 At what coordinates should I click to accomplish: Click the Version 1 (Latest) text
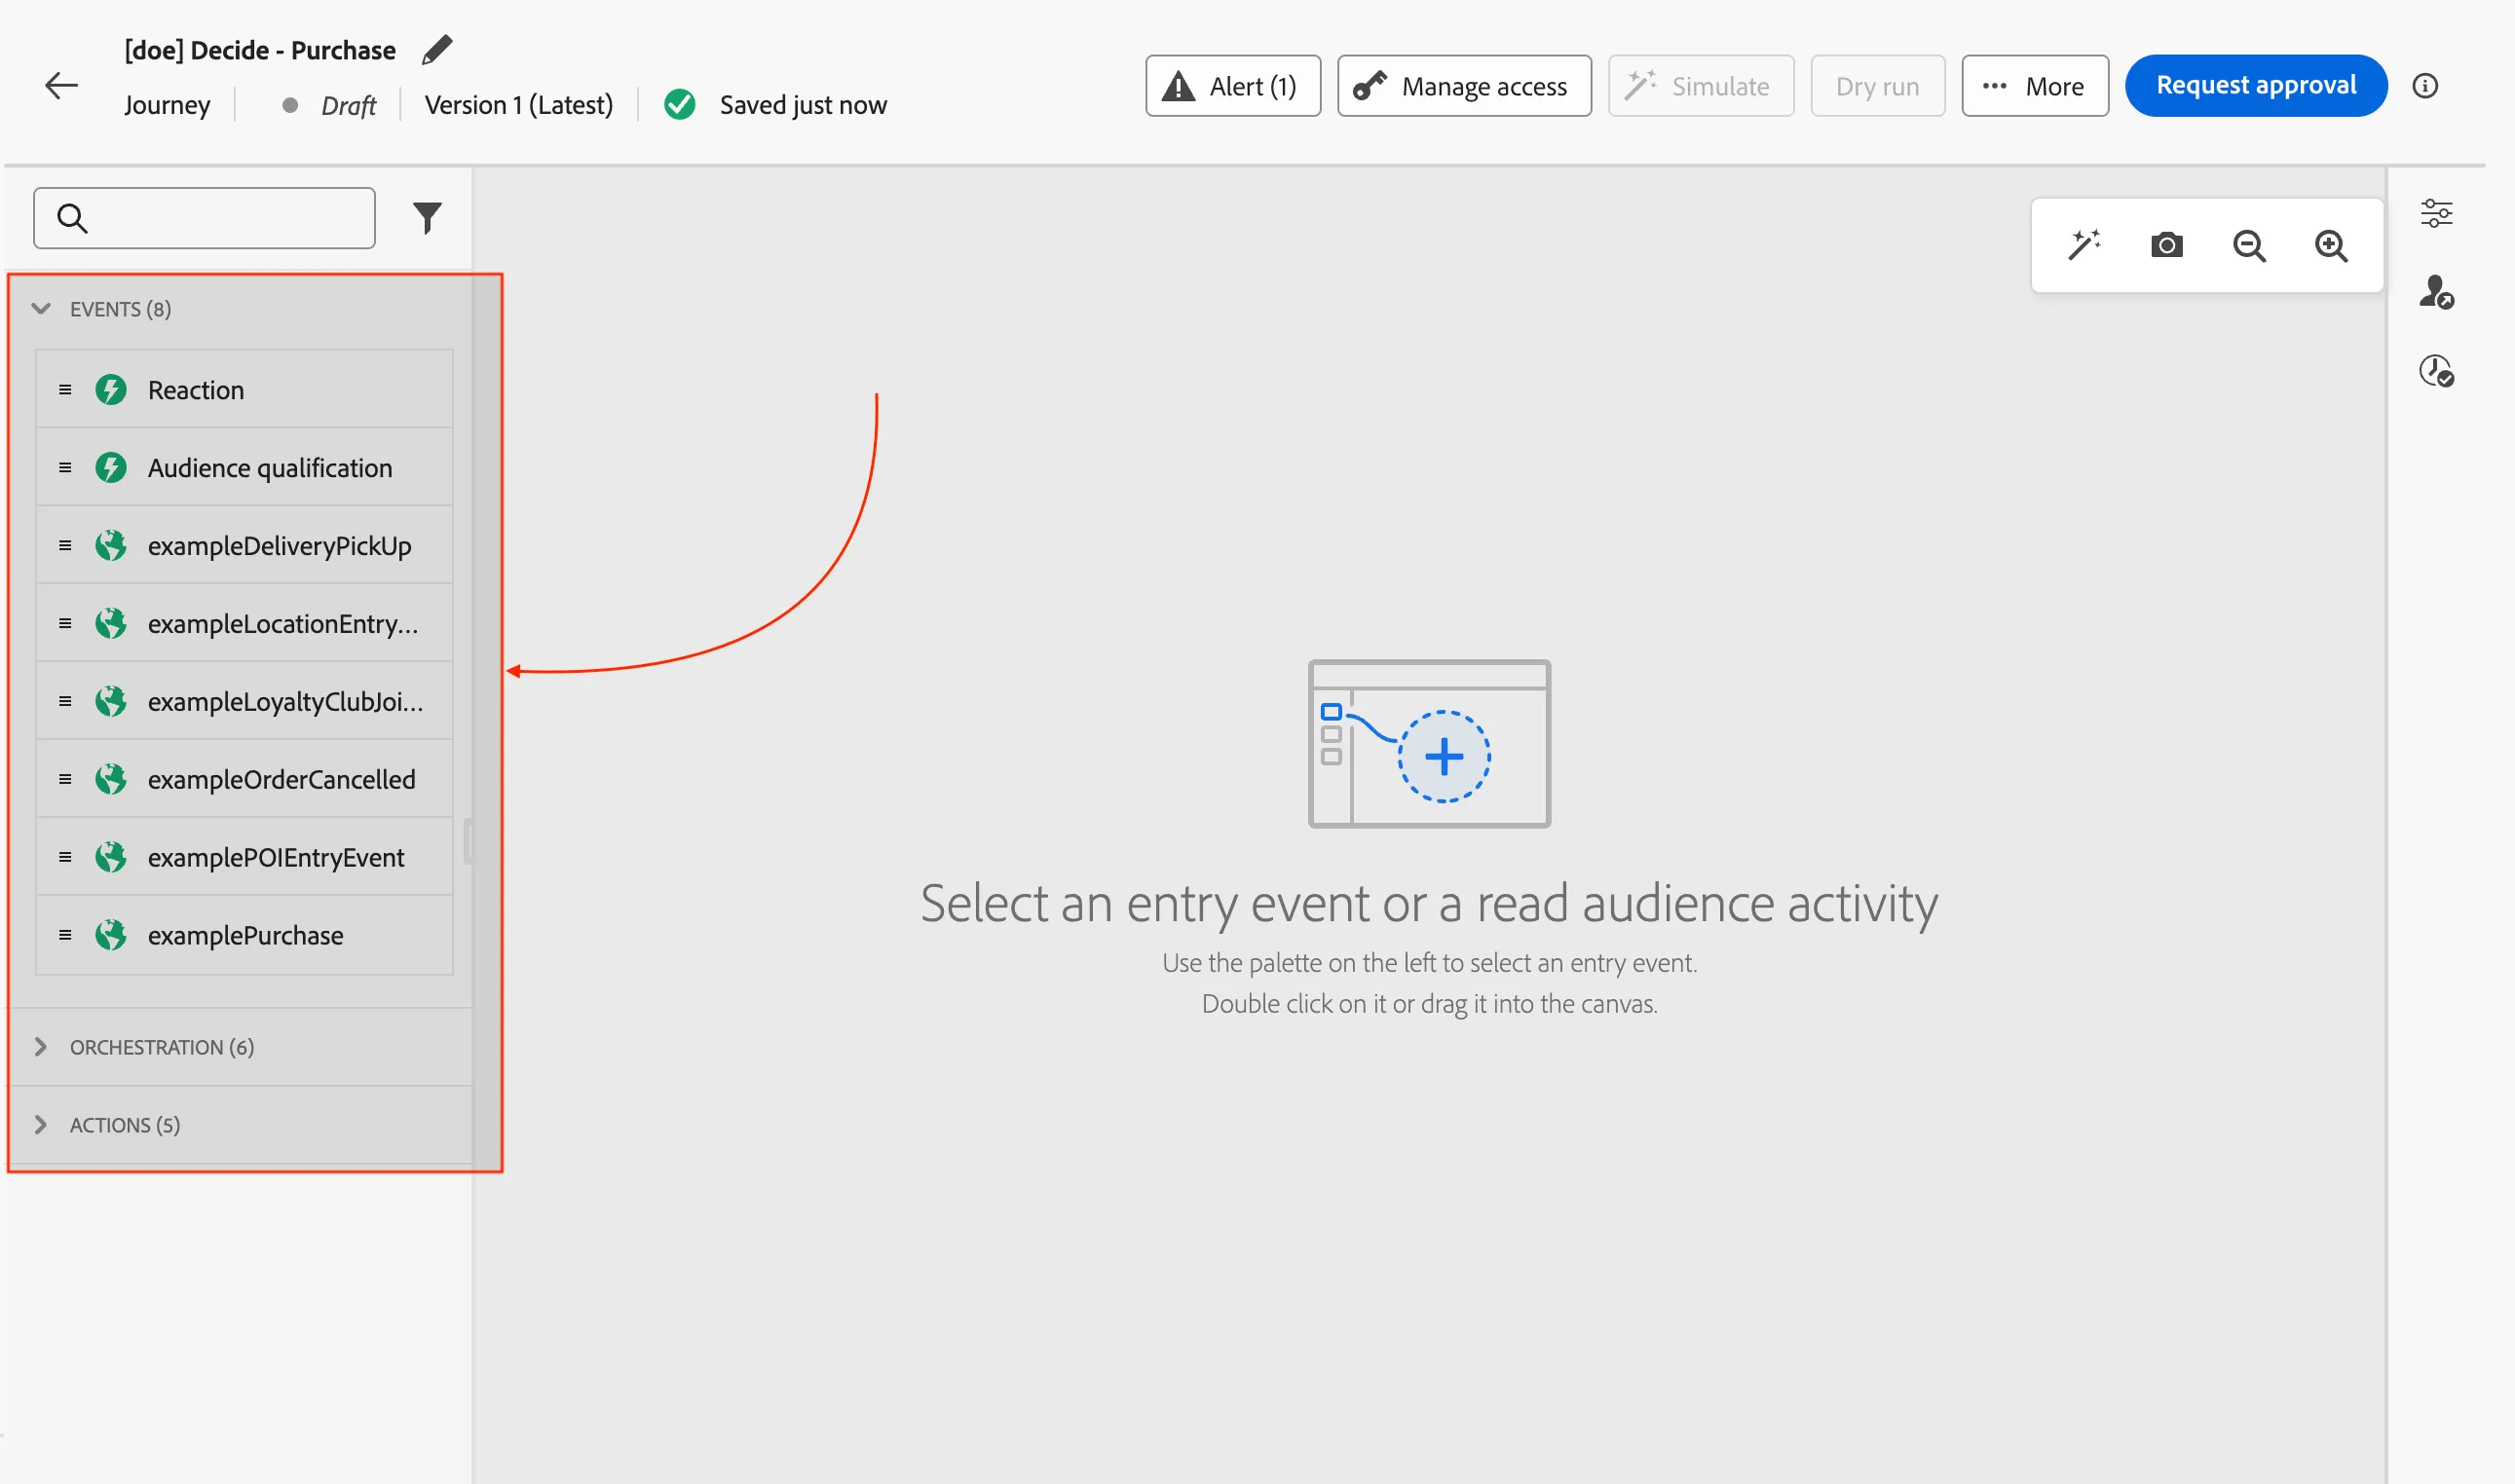(x=519, y=105)
